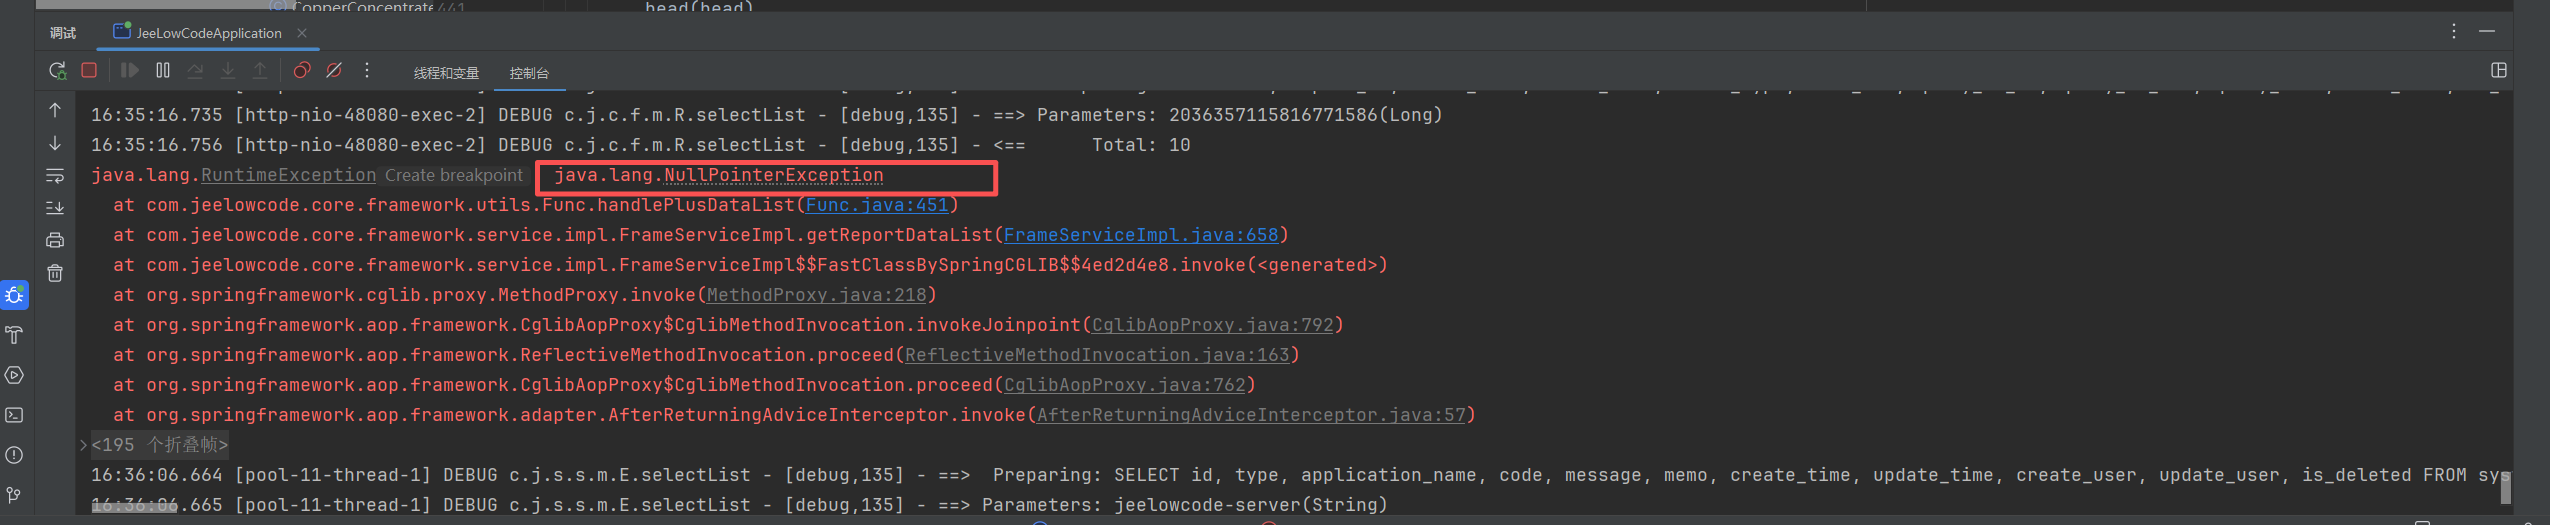Click the console vertical scrollbar thumb
This screenshot has width=2550, height=525.
click(x=2505, y=488)
